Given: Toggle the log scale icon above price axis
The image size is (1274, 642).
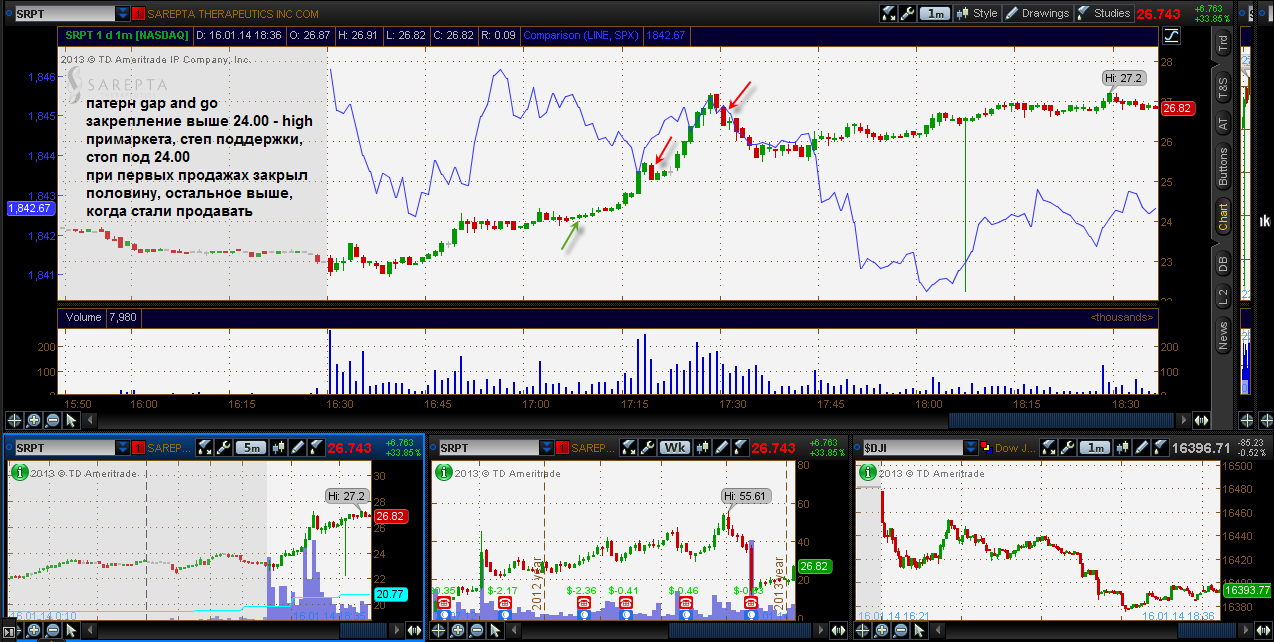Looking at the screenshot, I should coord(1171,36).
